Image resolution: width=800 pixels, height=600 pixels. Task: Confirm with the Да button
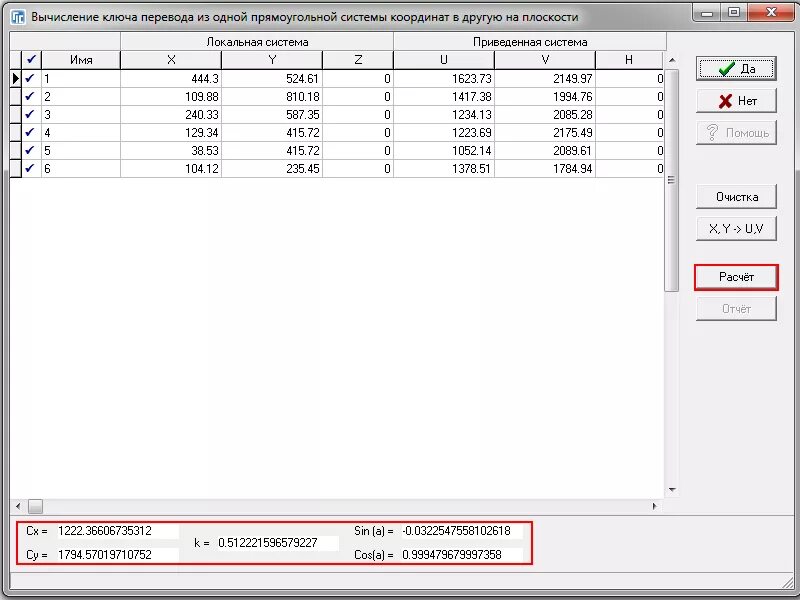pos(736,69)
